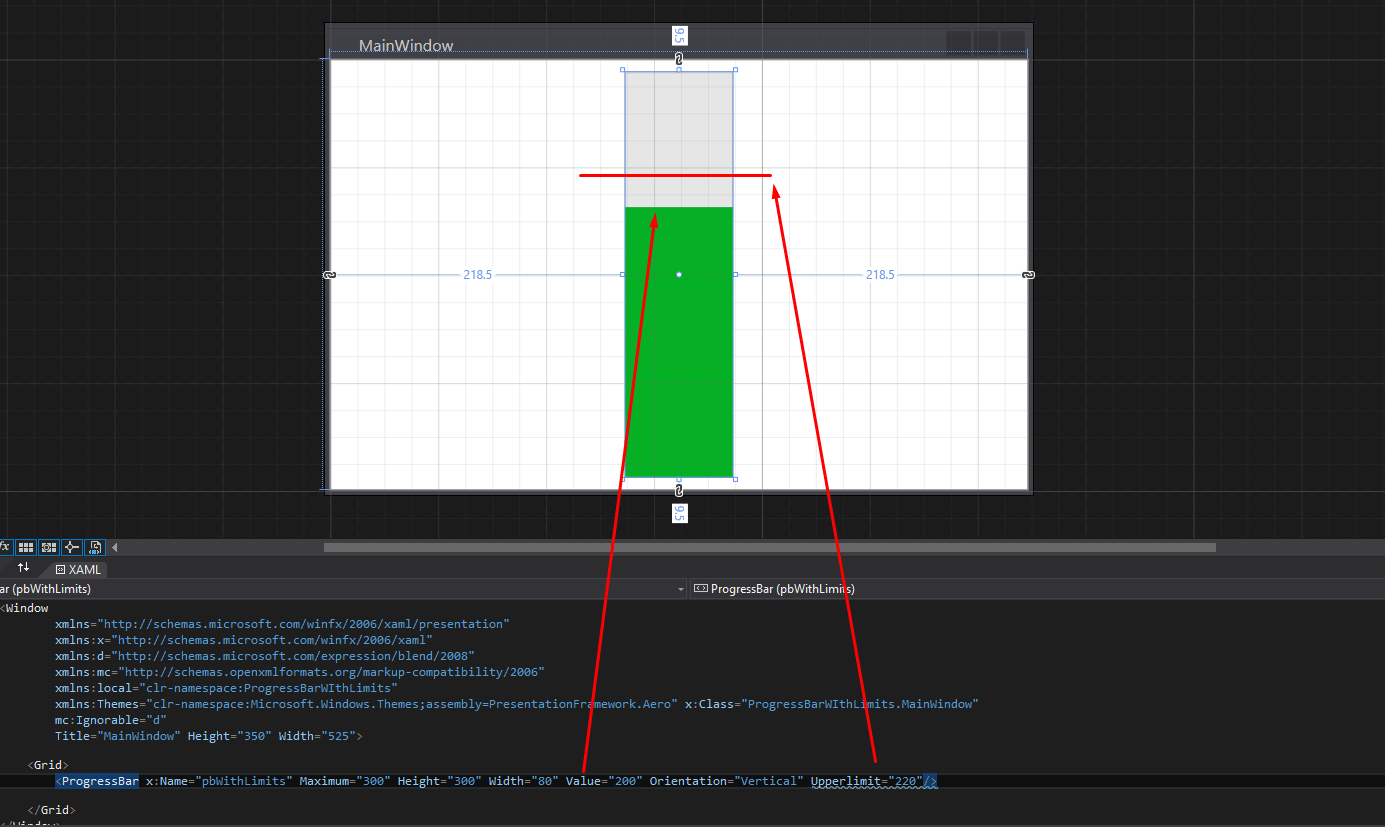The height and width of the screenshot is (827, 1385).
Task: Click the ProgressBar element icon in the breadcrumb
Action: (x=702, y=588)
